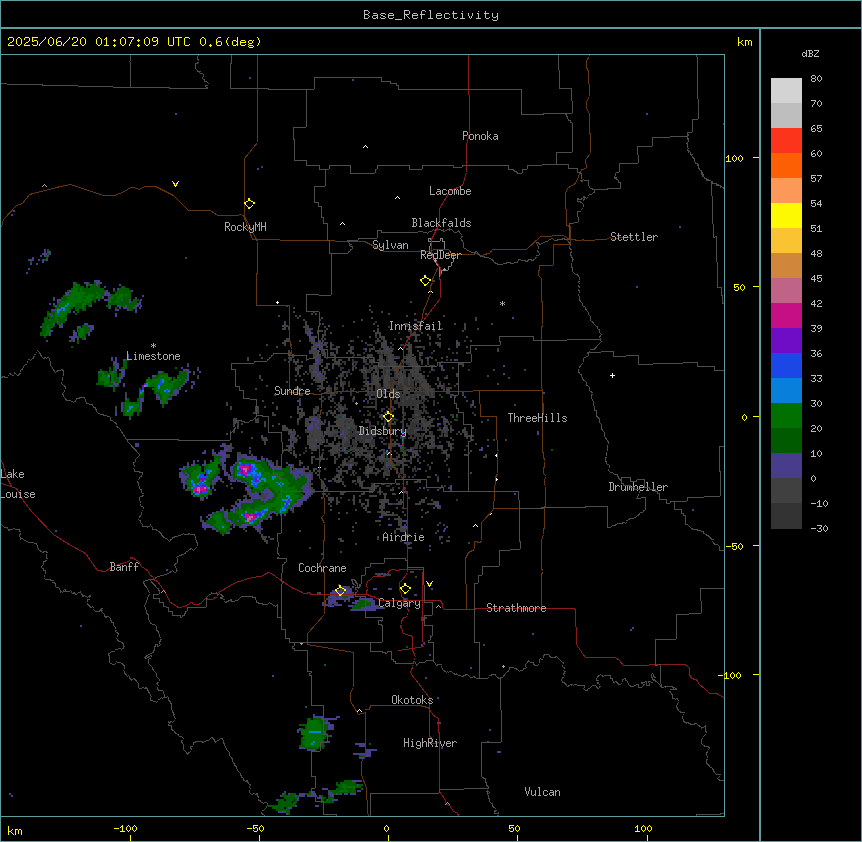The image size is (862, 842).
Task: Click the Airdrie city label
Action: (404, 537)
